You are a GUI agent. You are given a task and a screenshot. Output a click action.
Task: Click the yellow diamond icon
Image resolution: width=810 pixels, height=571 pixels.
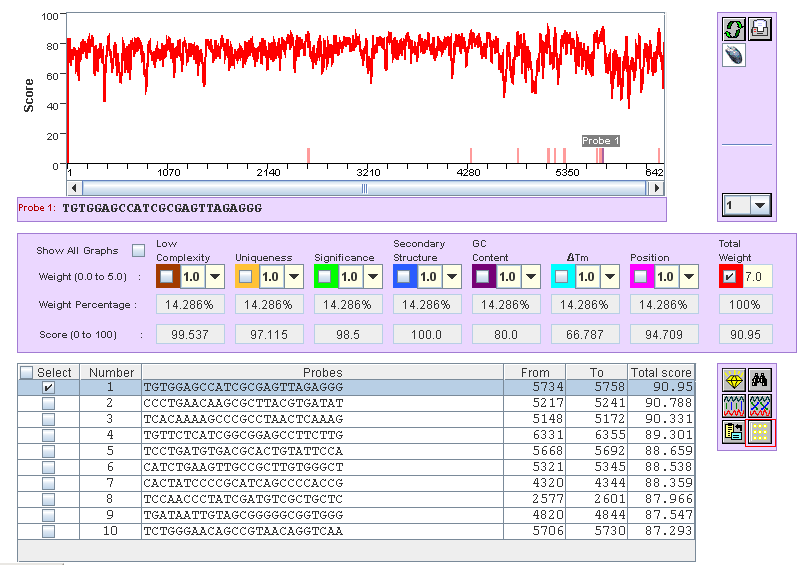(734, 379)
